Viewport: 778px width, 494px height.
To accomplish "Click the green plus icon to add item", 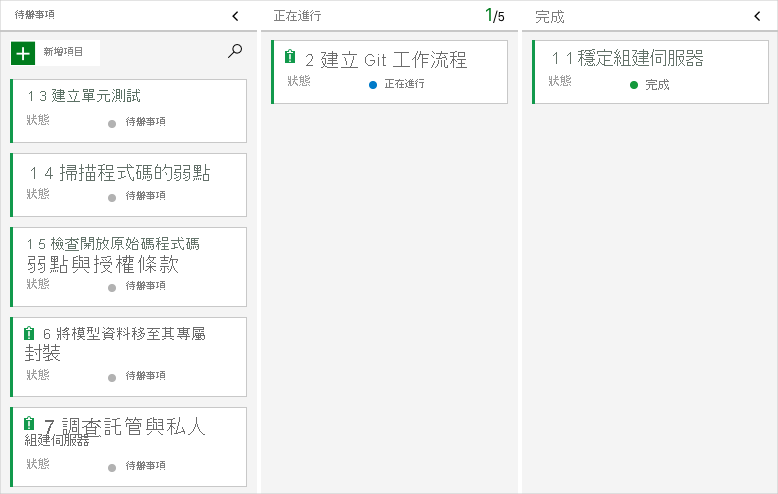I will 23,53.
